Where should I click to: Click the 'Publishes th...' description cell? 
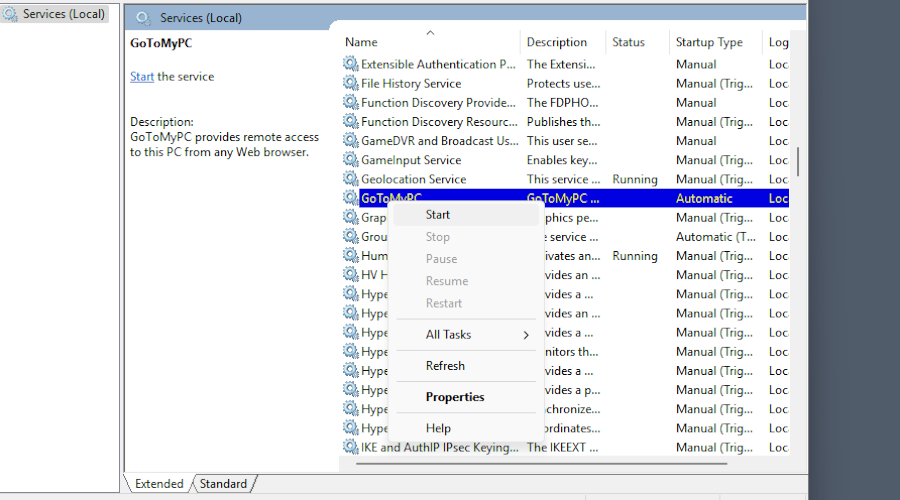pos(563,122)
